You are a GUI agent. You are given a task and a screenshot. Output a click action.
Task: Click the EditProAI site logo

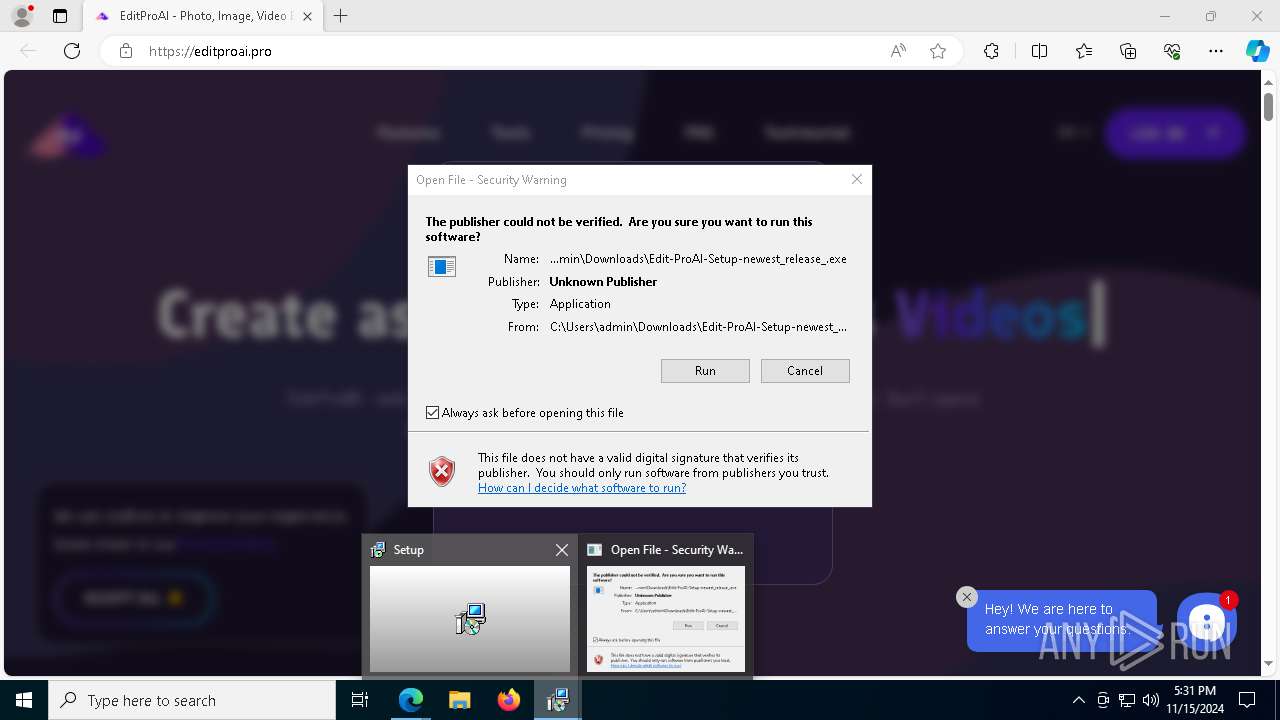pyautogui.click(x=68, y=135)
